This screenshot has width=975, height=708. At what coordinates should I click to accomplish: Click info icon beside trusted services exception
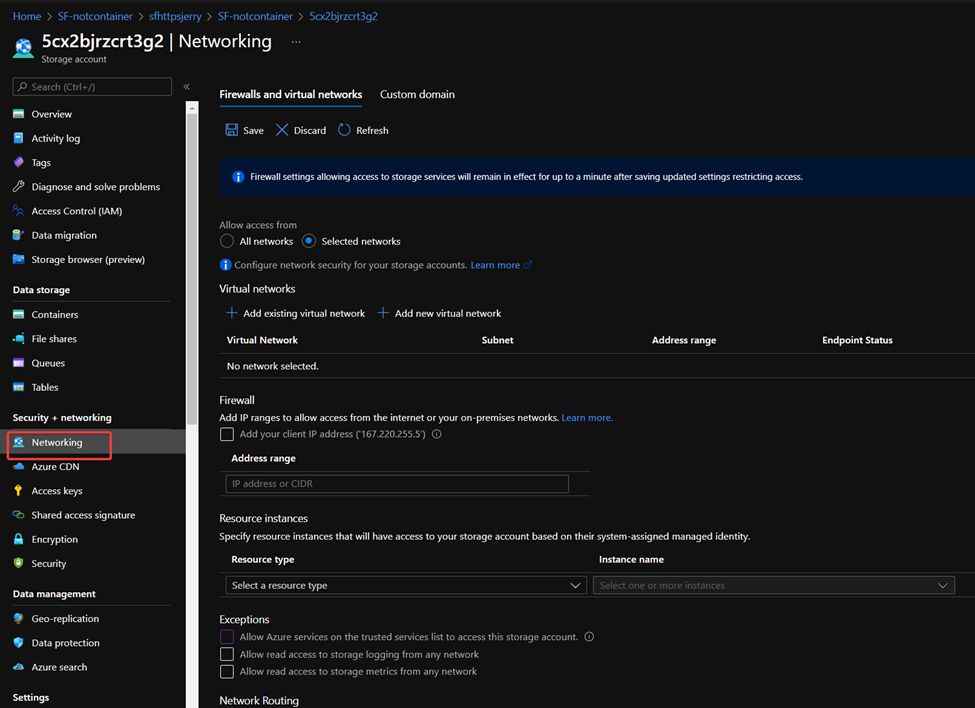coord(589,637)
